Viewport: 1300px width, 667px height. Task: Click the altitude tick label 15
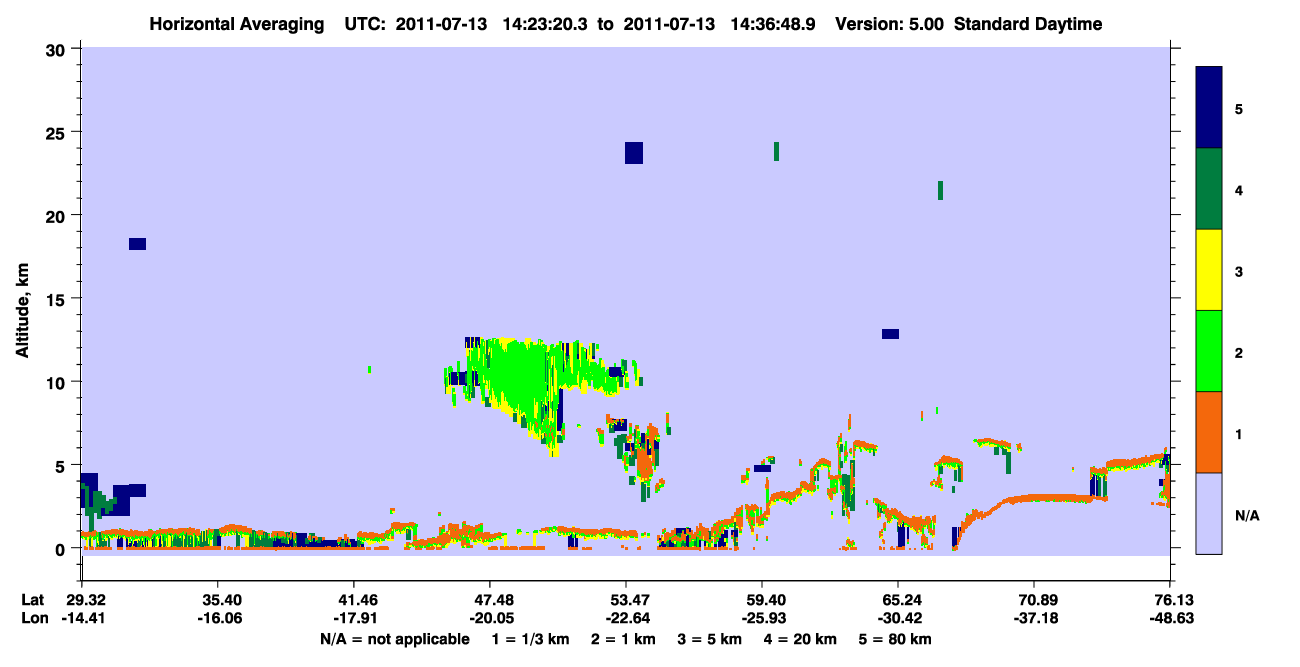coord(58,299)
